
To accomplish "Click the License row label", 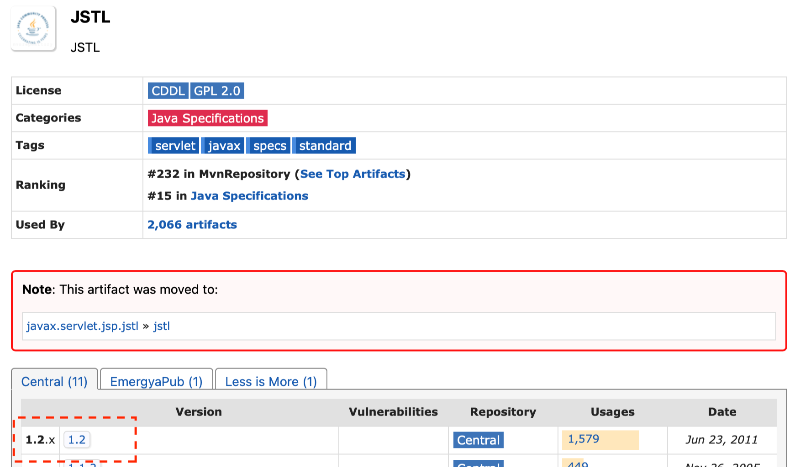I will click(x=38, y=90).
